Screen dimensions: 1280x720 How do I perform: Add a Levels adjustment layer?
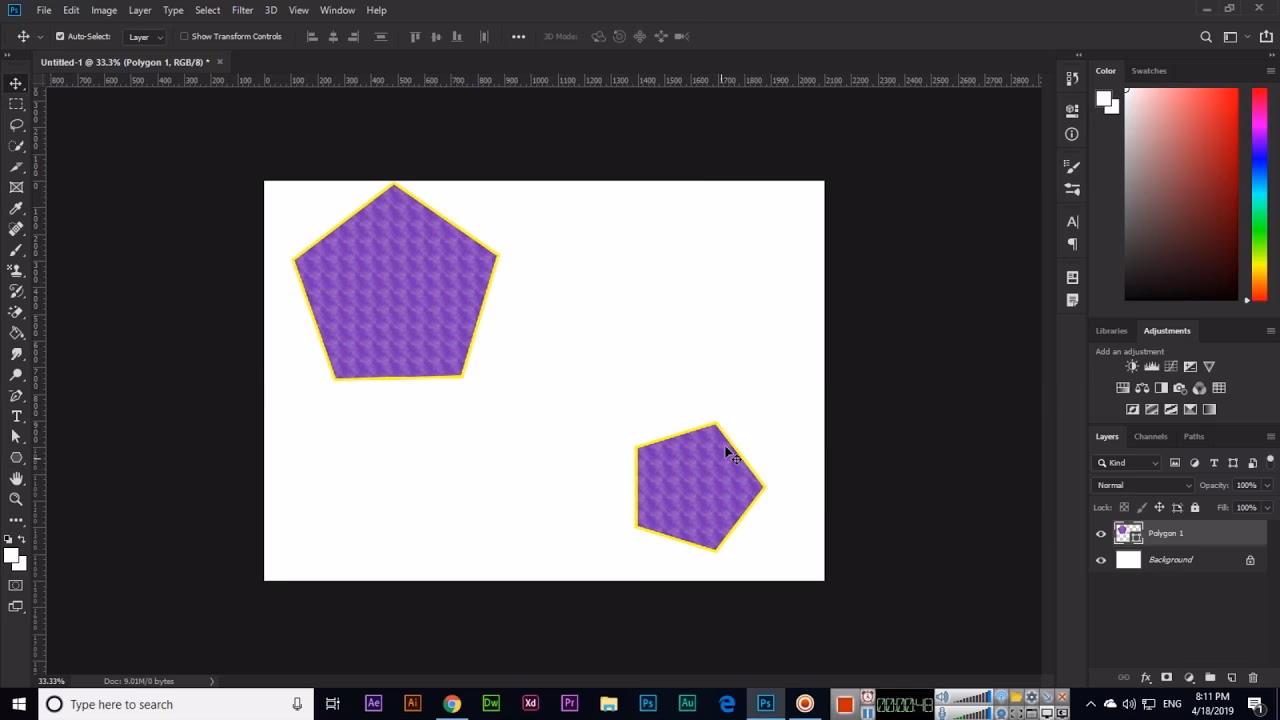(1151, 366)
